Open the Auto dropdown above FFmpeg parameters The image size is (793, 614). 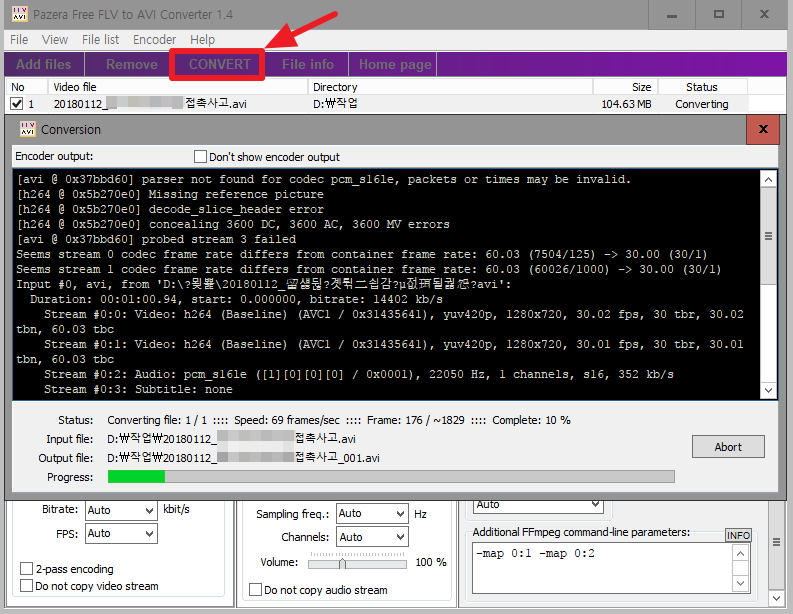click(x=538, y=505)
